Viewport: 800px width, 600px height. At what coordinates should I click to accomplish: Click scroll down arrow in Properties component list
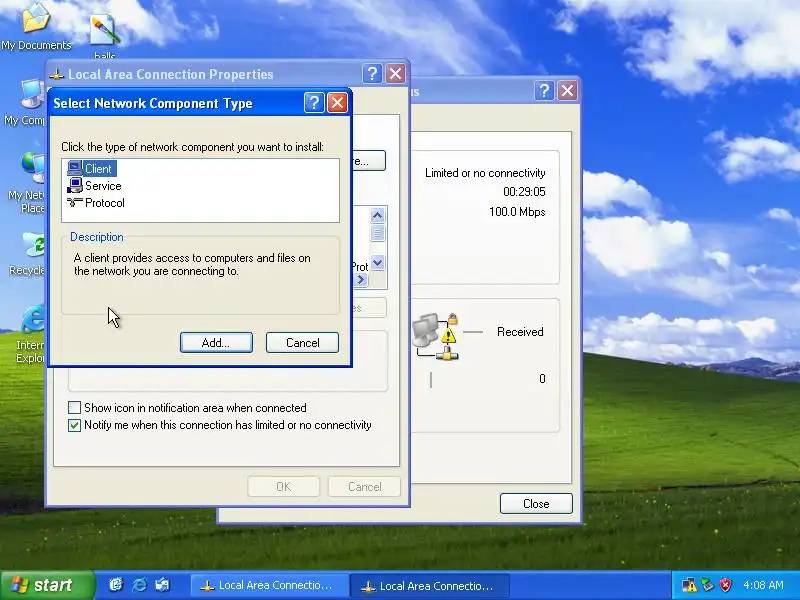point(378,263)
